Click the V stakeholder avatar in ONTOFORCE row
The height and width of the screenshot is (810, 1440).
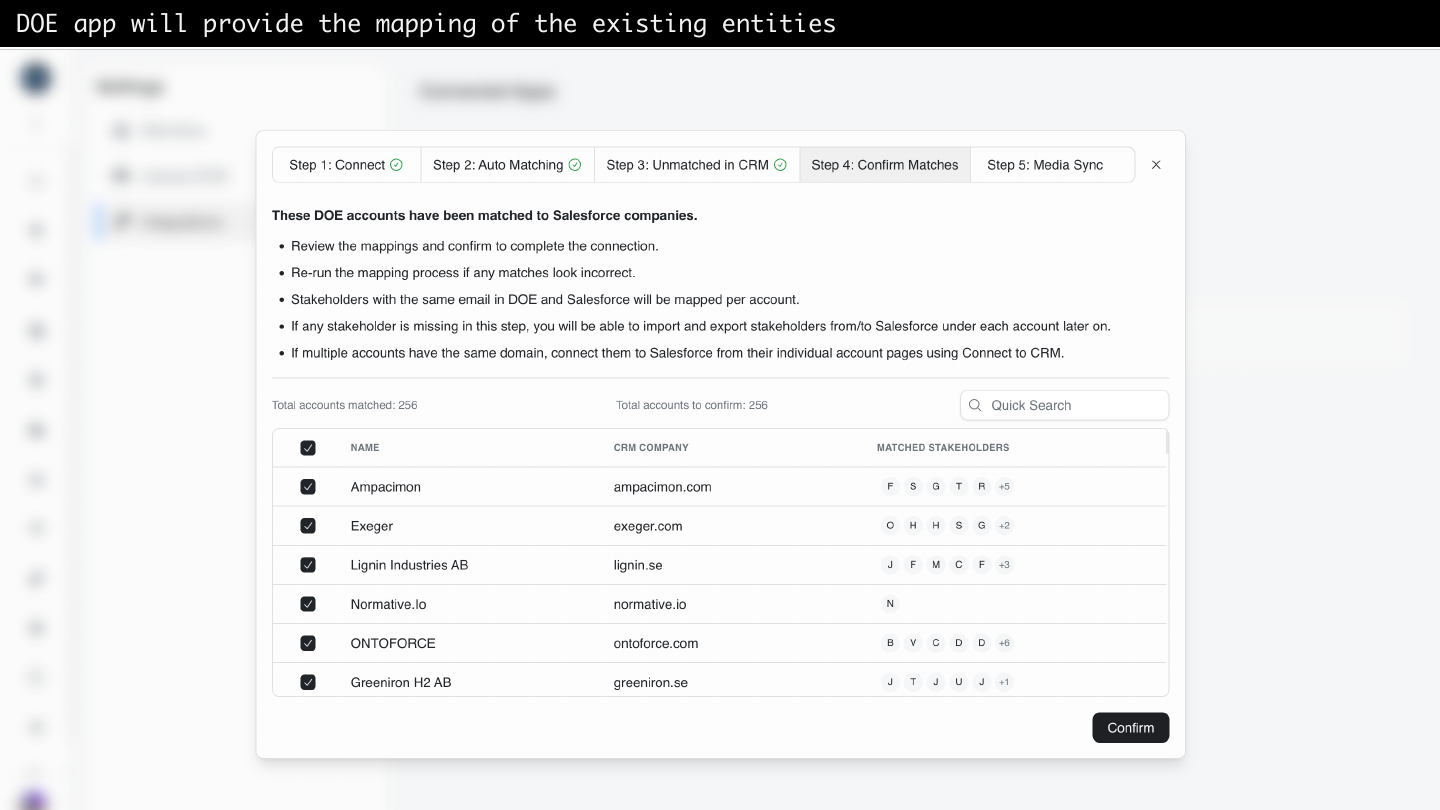coord(913,643)
